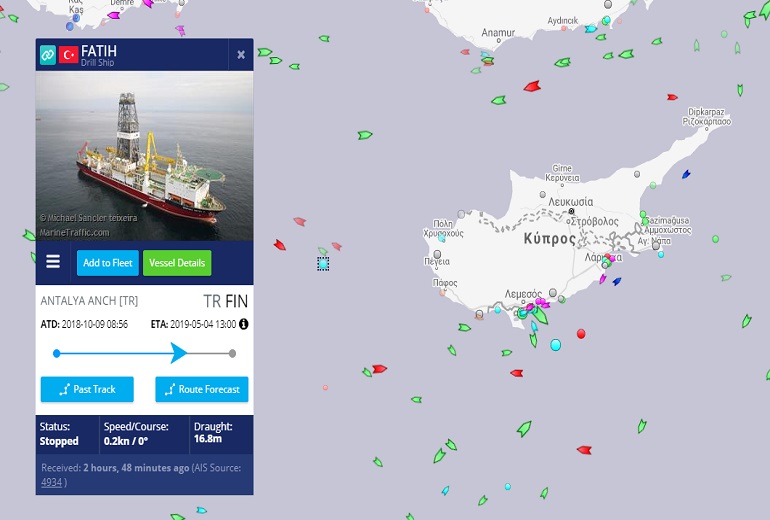Click the red ship left of selected vessel
The image size is (770, 520).
(280, 245)
